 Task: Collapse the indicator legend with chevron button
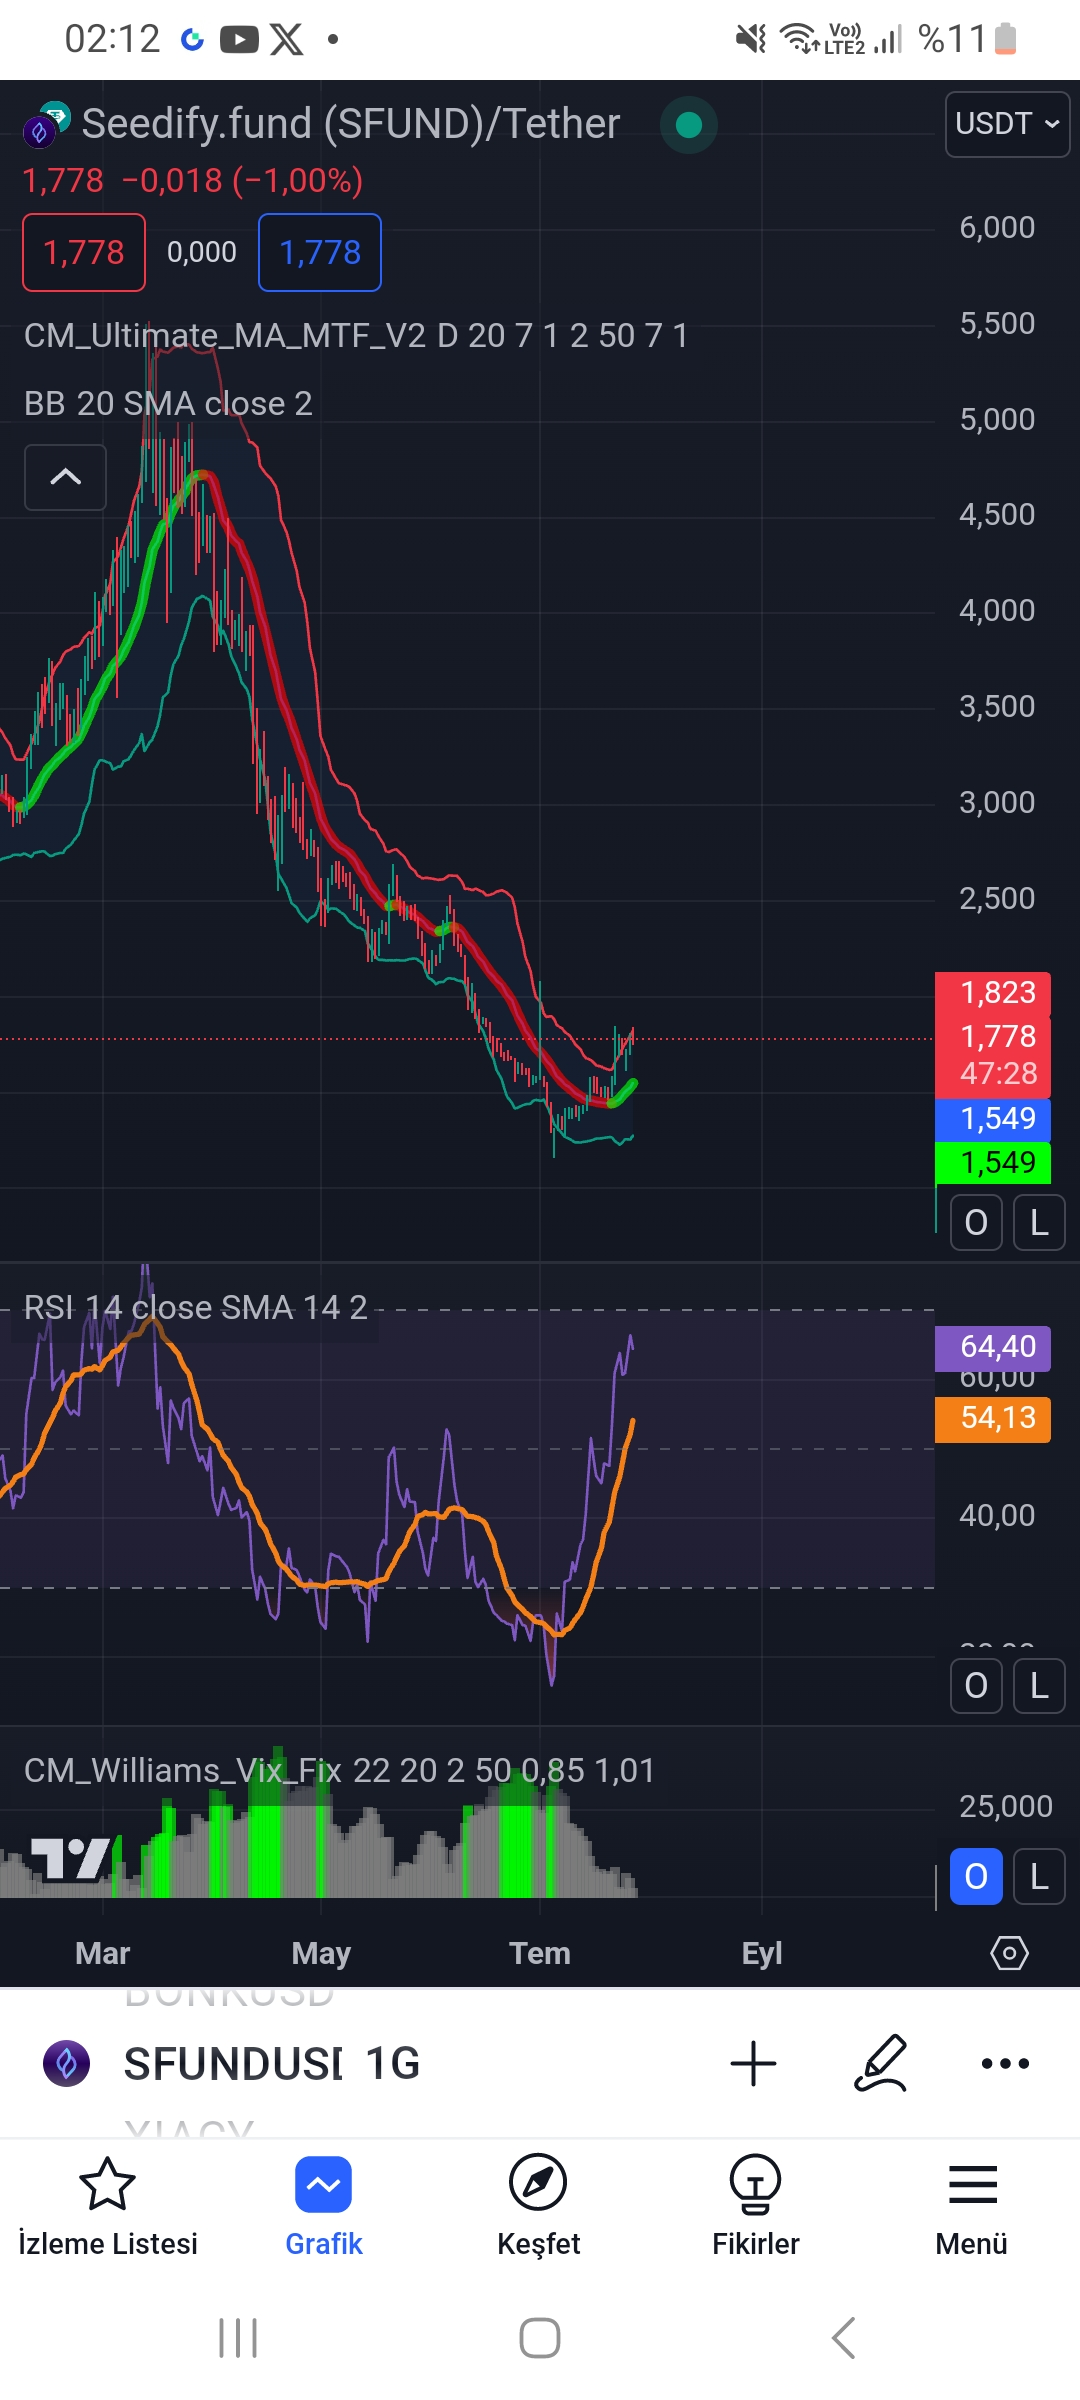pyautogui.click(x=65, y=477)
